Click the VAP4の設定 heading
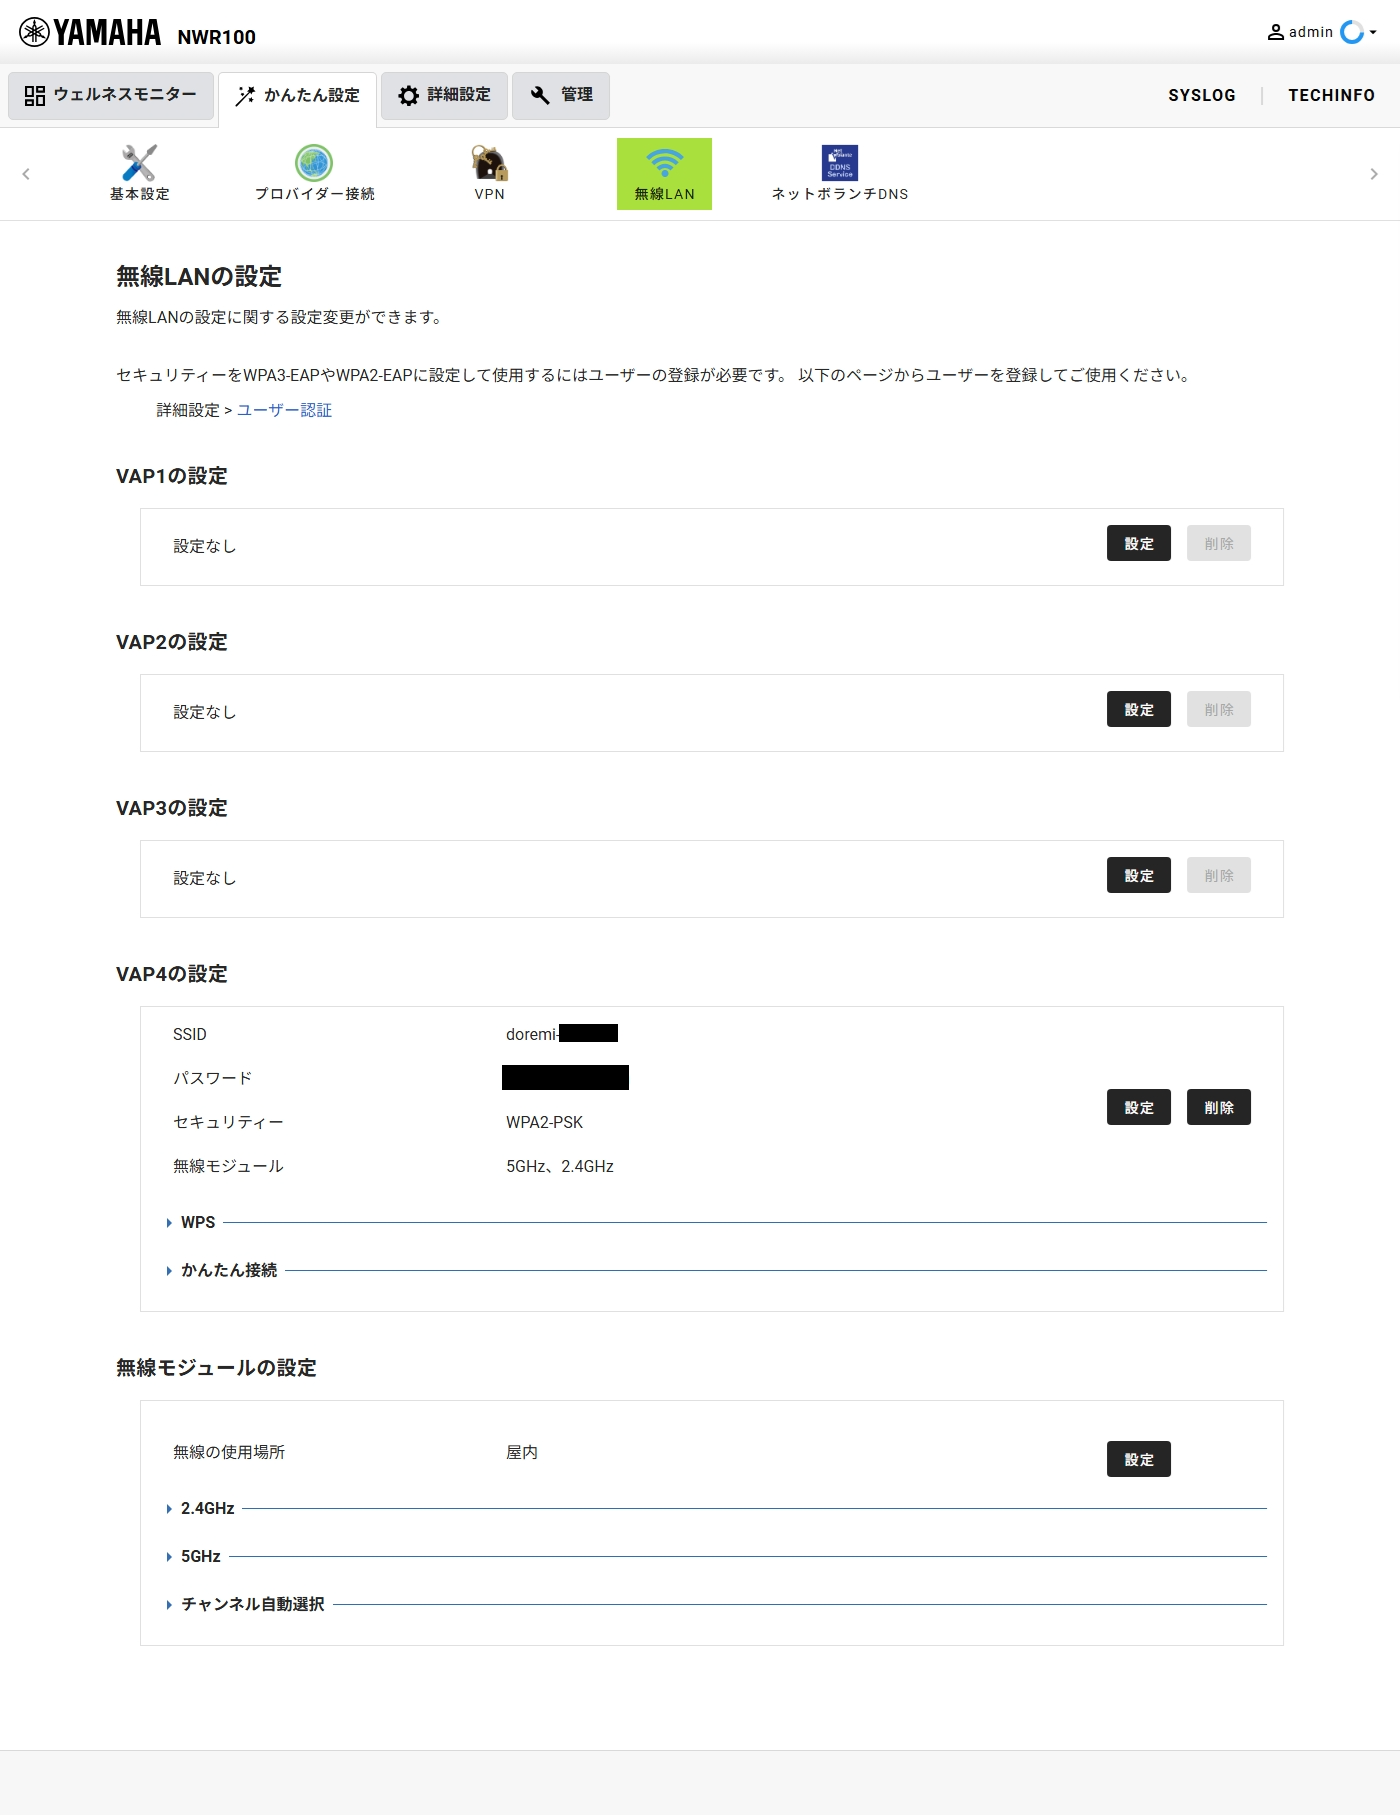This screenshot has width=1400, height=1815. [172, 974]
